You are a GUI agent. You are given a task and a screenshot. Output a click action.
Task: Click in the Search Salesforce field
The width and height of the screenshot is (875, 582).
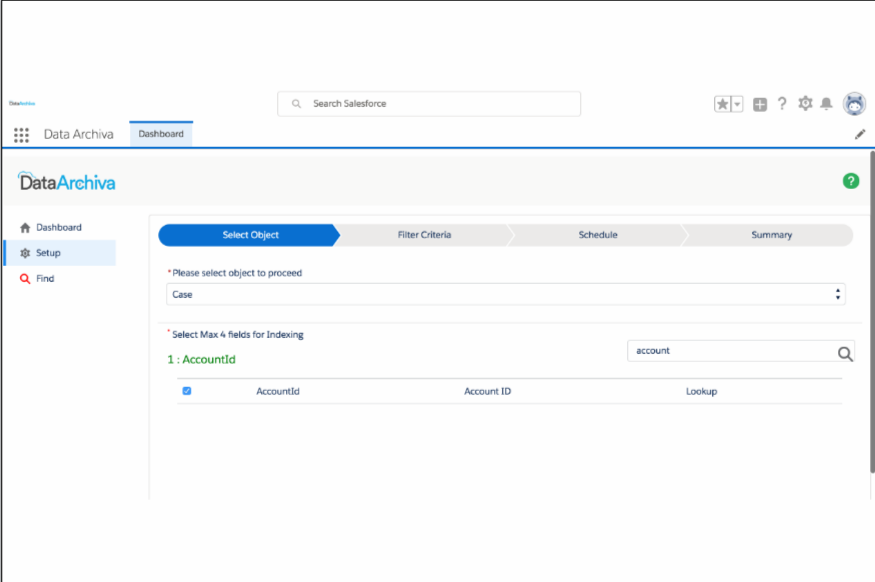429,104
